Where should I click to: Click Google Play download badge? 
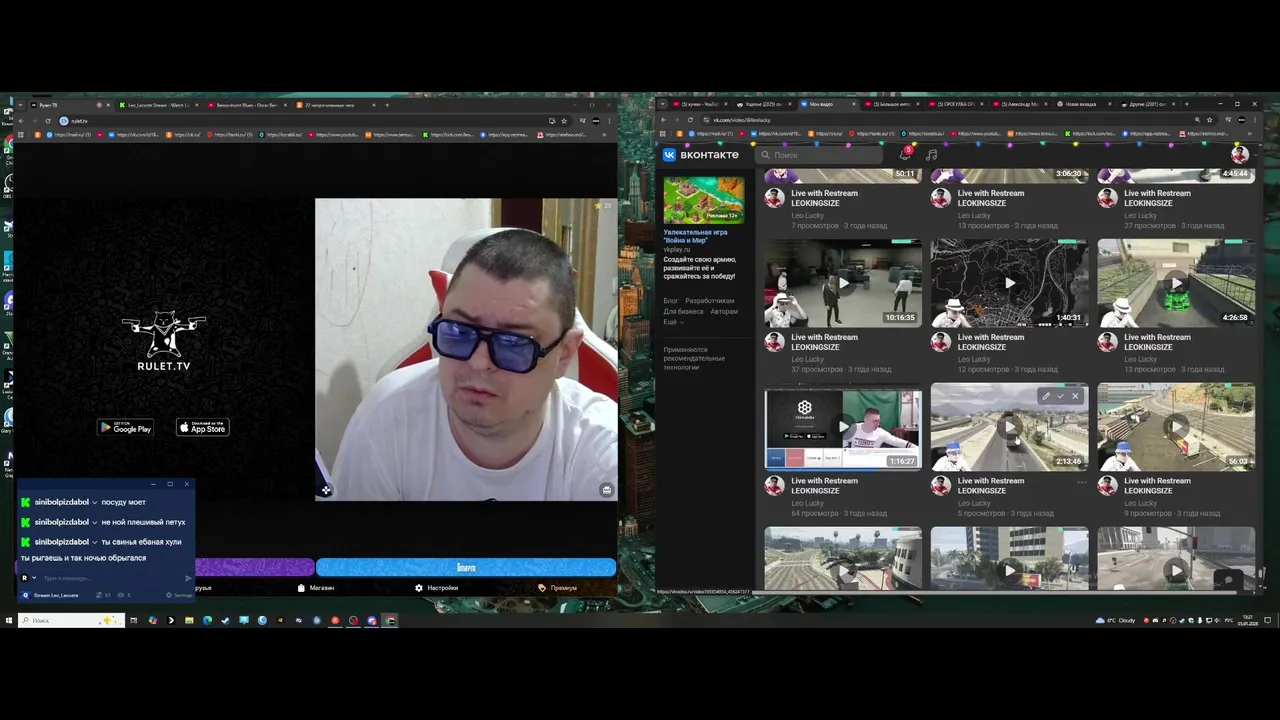pos(125,427)
